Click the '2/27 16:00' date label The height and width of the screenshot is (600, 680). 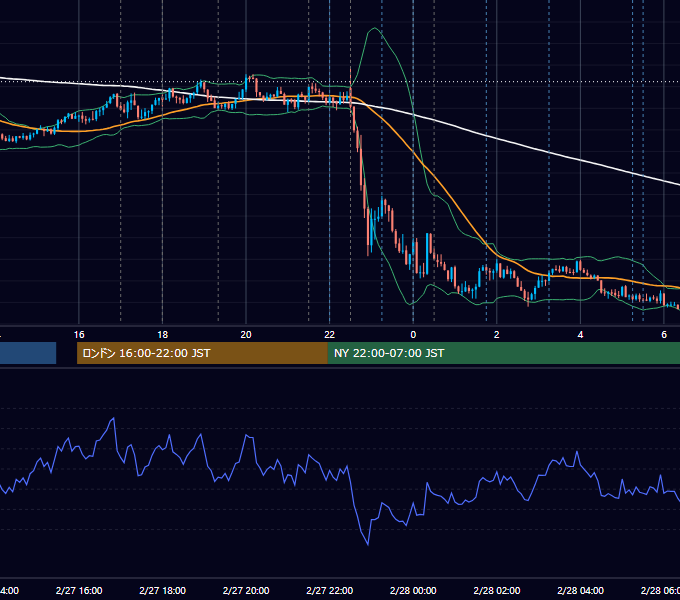pyautogui.click(x=79, y=590)
